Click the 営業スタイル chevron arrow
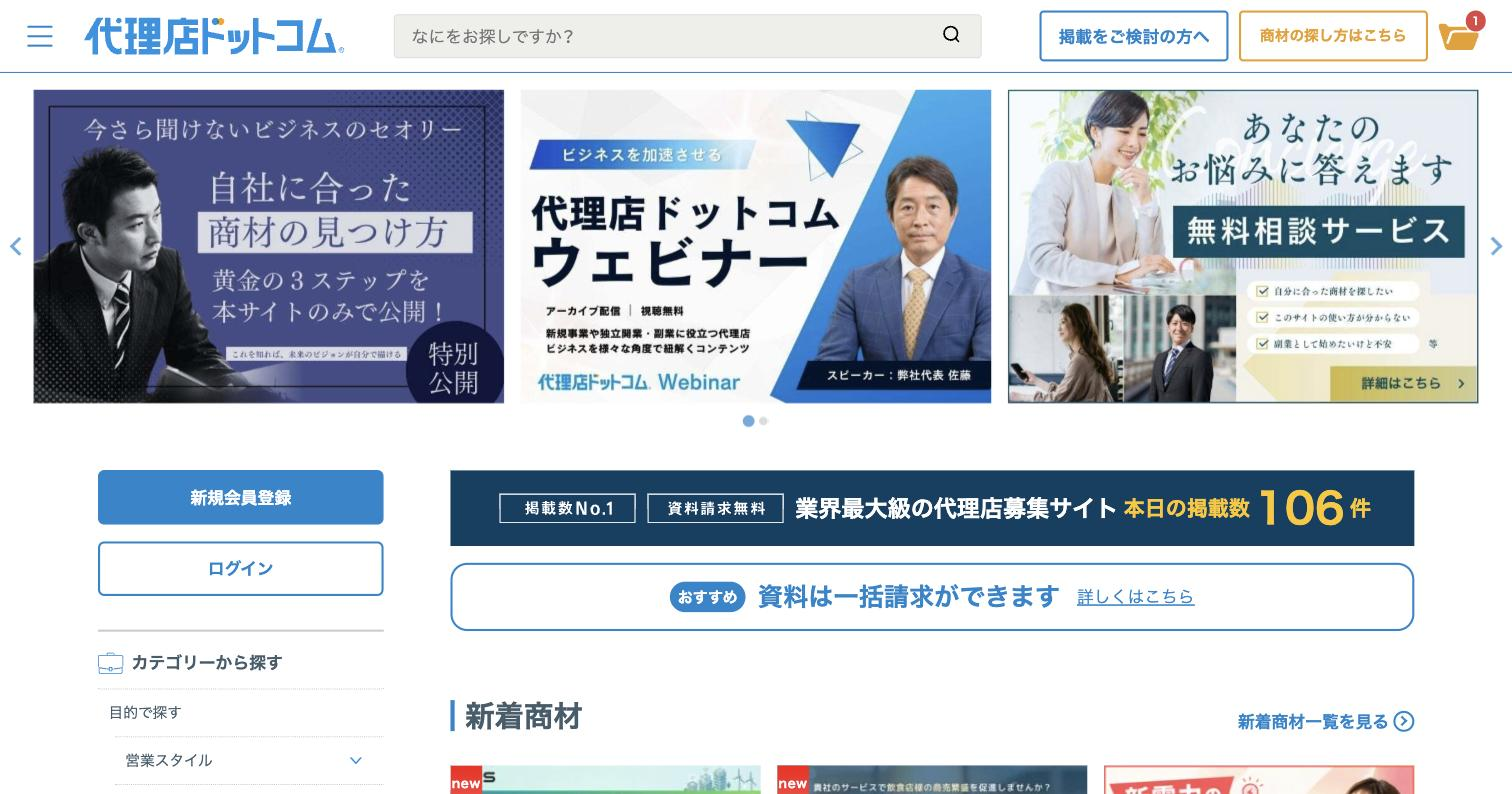This screenshot has width=1512, height=794. [355, 760]
